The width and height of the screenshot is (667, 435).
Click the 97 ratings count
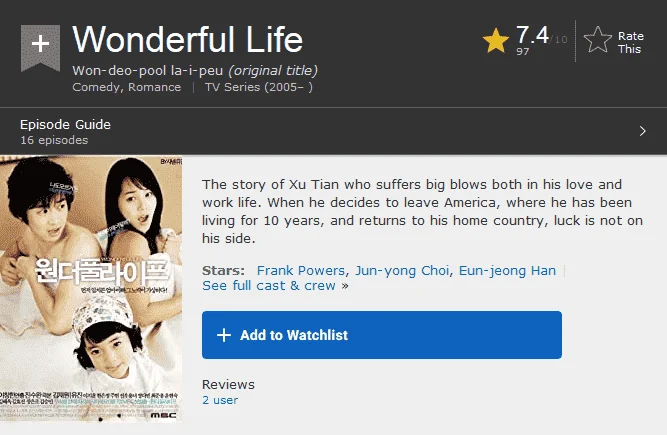coord(522,51)
